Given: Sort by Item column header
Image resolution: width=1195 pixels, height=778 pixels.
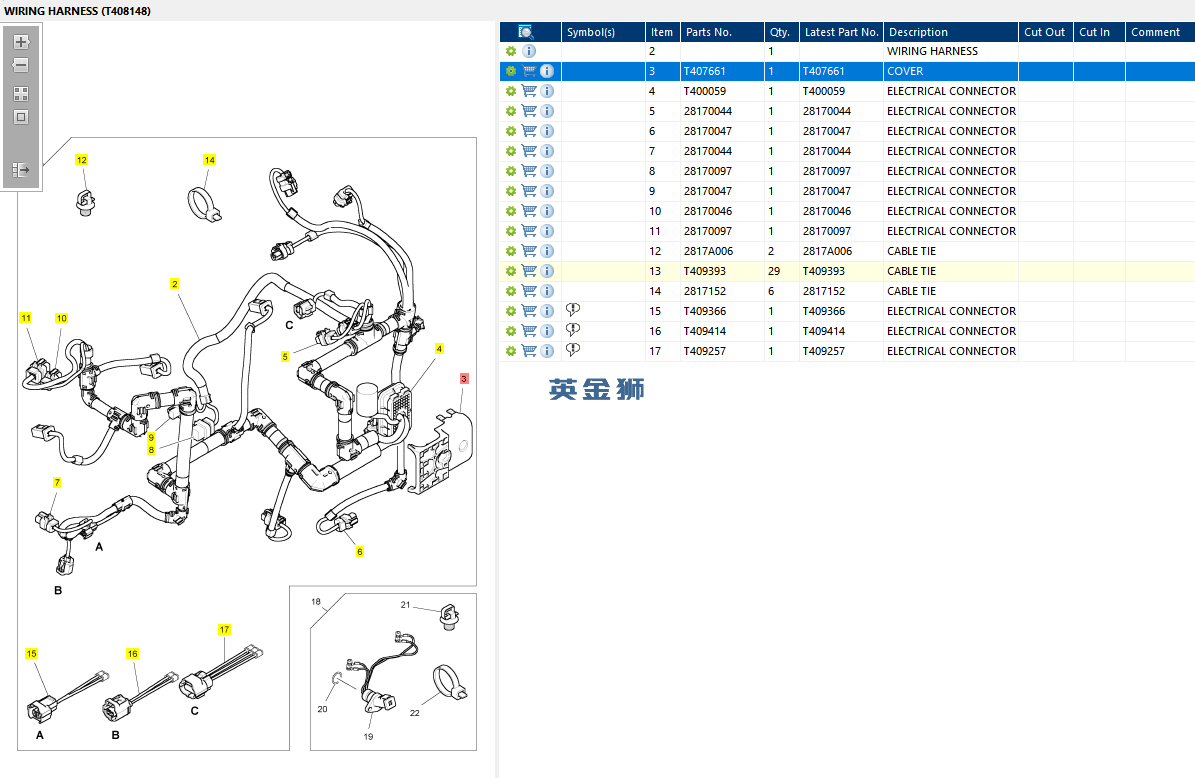Looking at the screenshot, I should click(x=662, y=32).
